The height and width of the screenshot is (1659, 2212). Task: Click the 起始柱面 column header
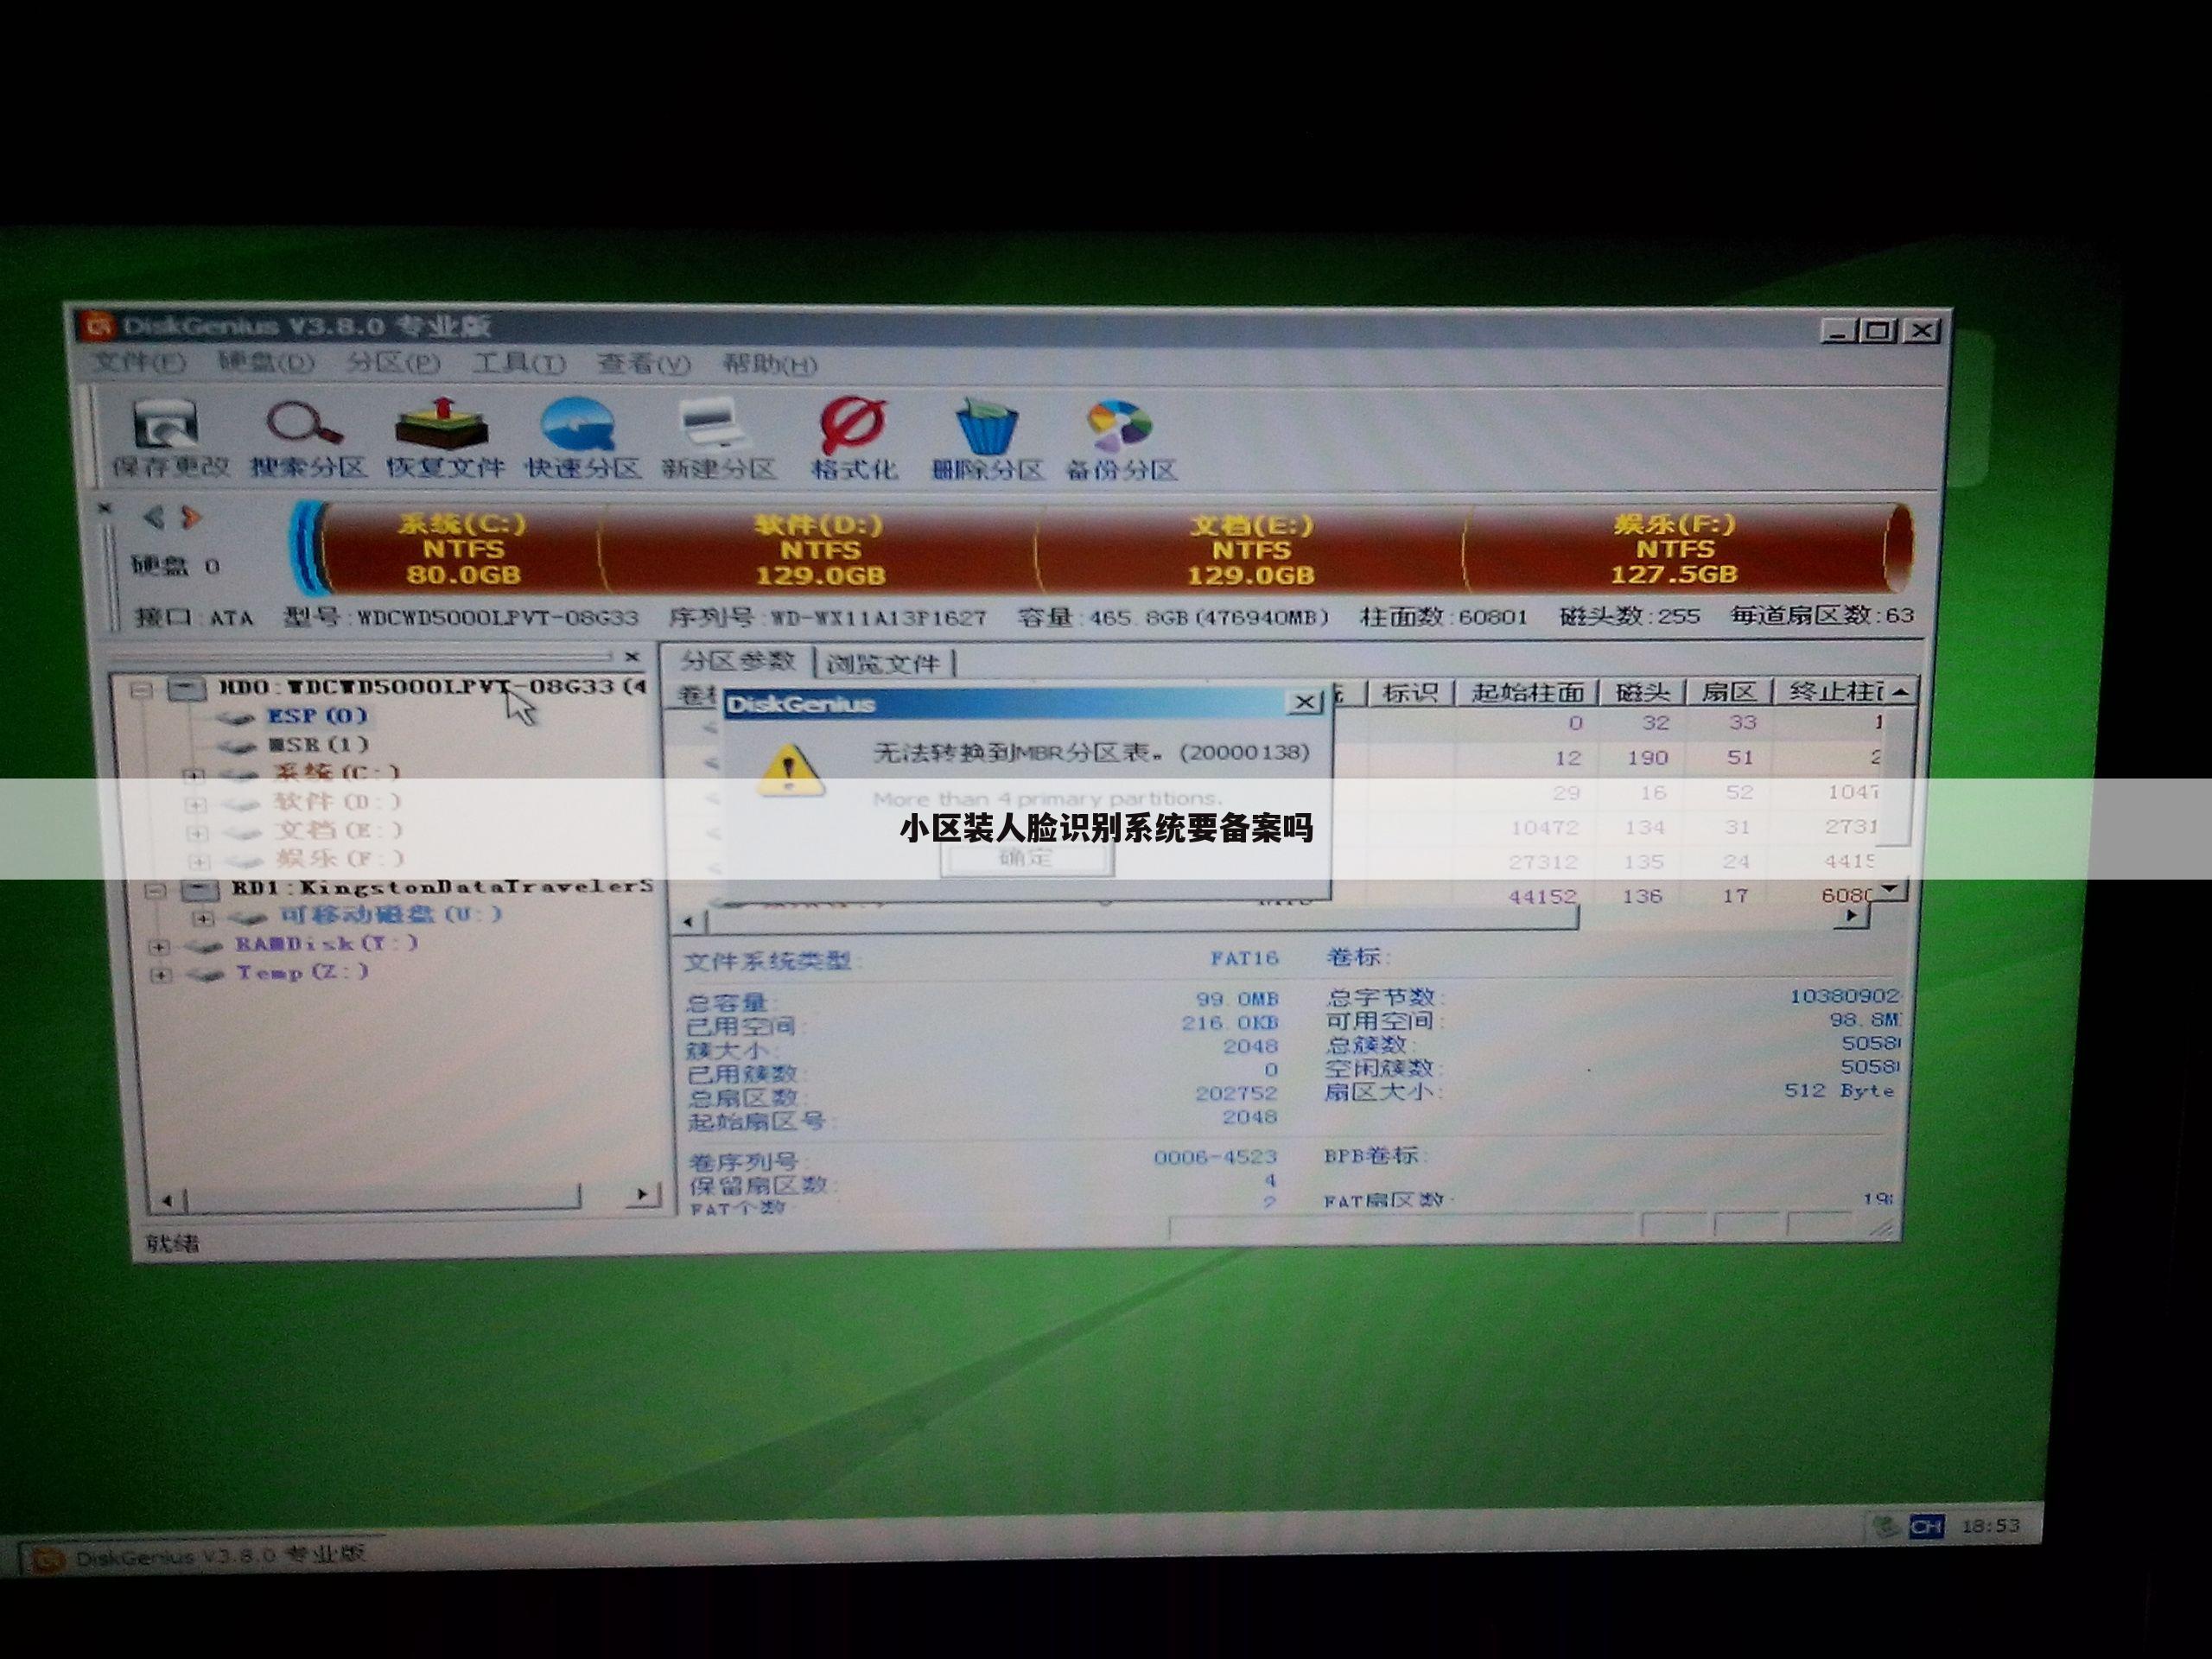pyautogui.click(x=1527, y=692)
